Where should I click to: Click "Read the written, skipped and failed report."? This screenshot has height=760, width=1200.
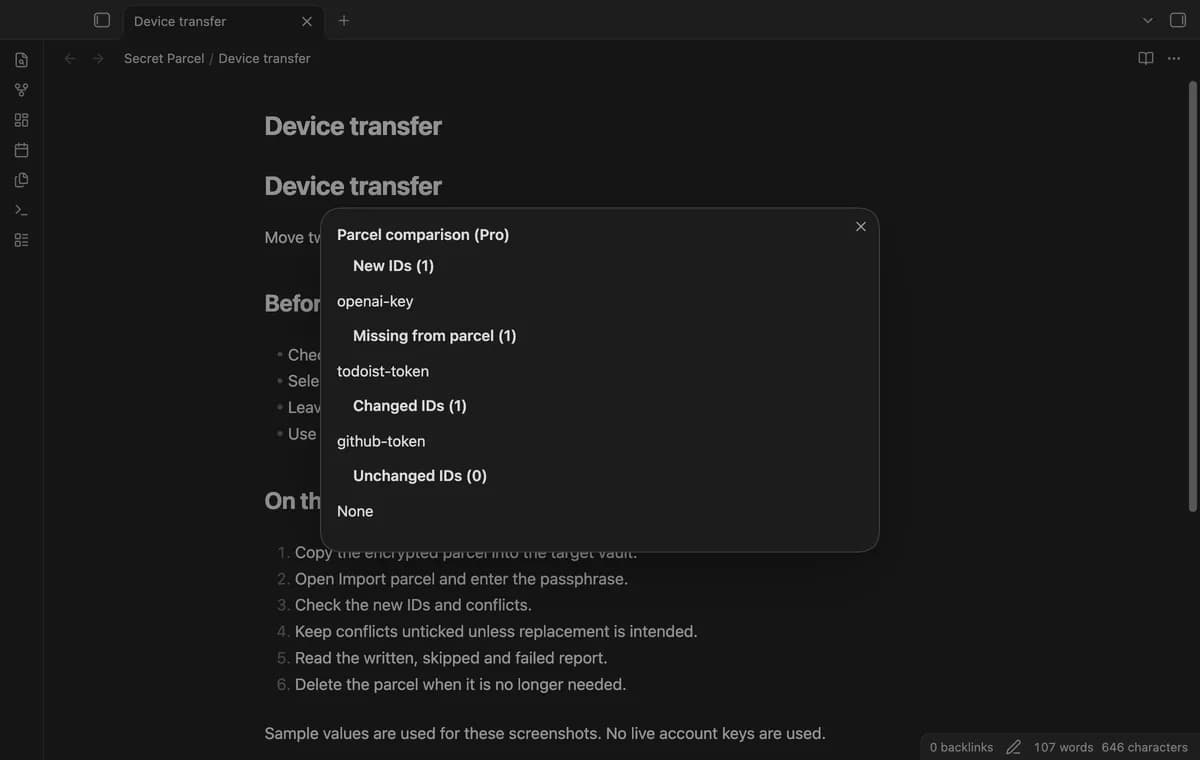point(451,658)
